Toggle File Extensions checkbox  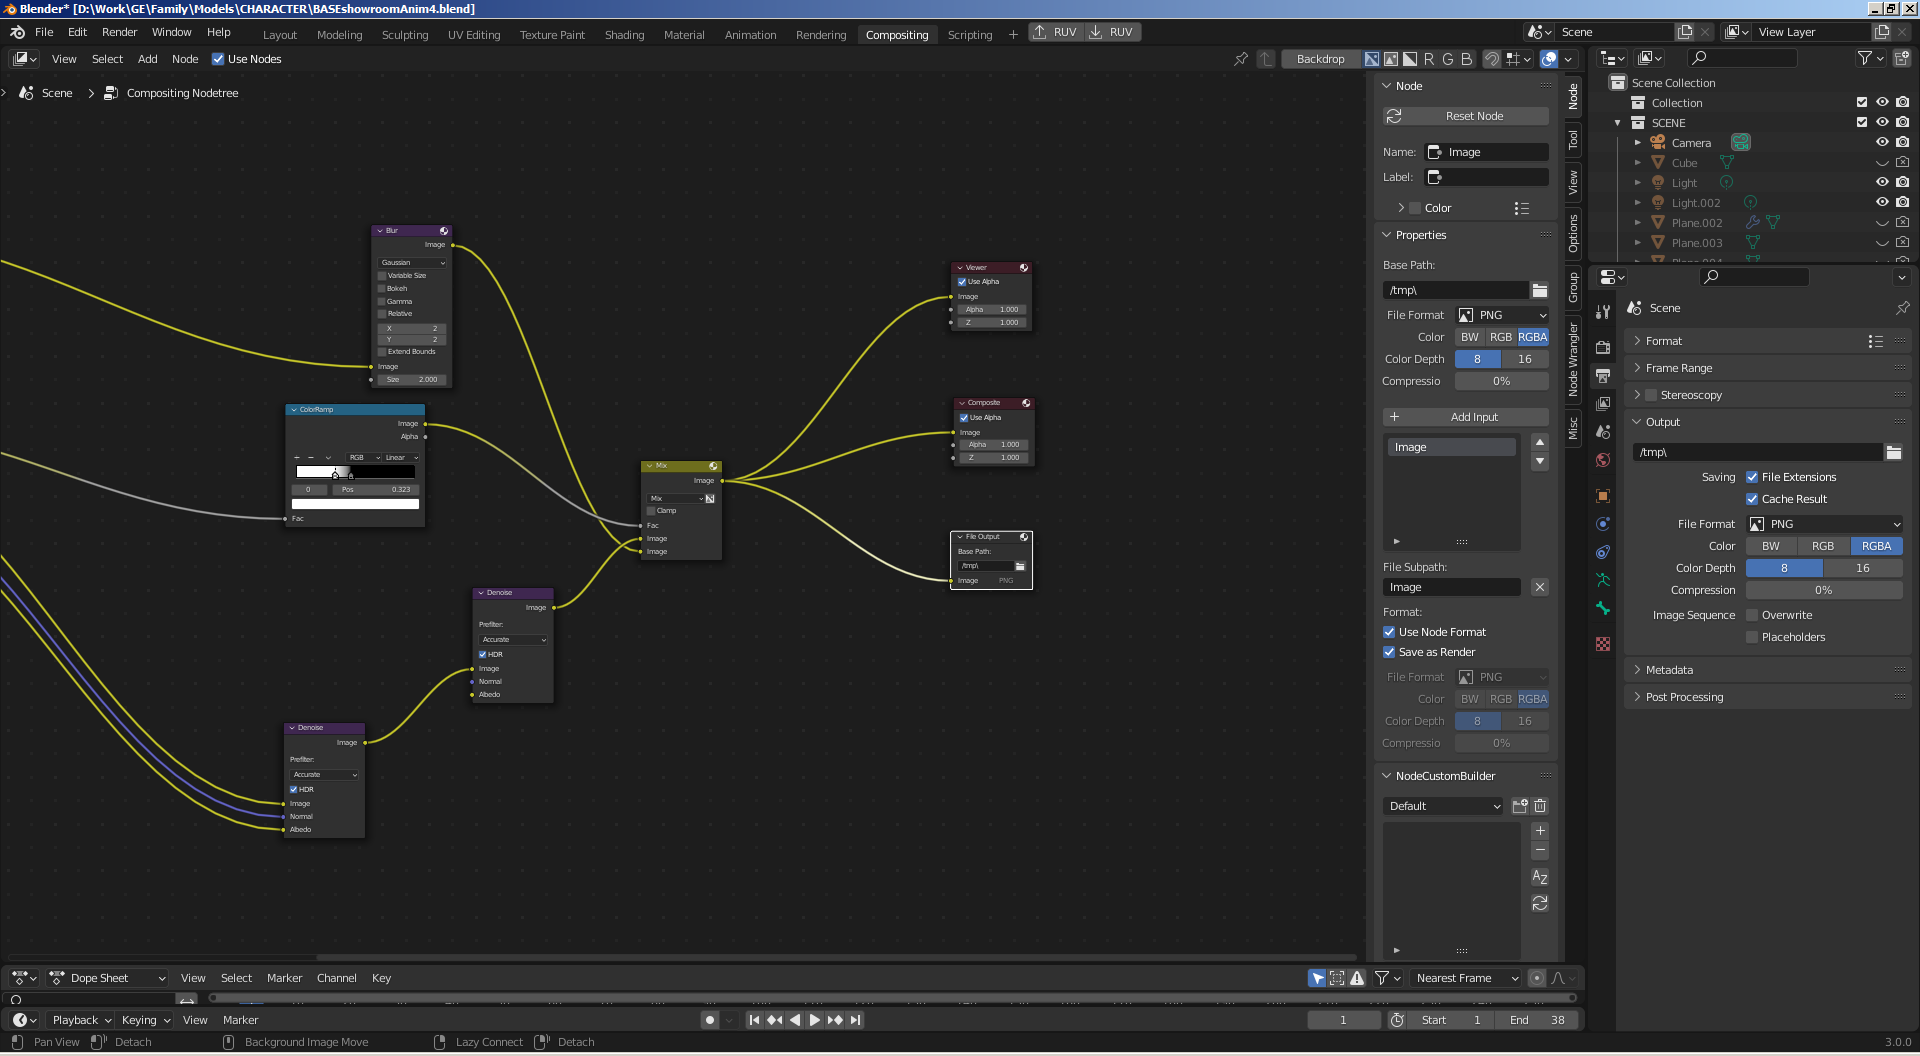(x=1752, y=477)
